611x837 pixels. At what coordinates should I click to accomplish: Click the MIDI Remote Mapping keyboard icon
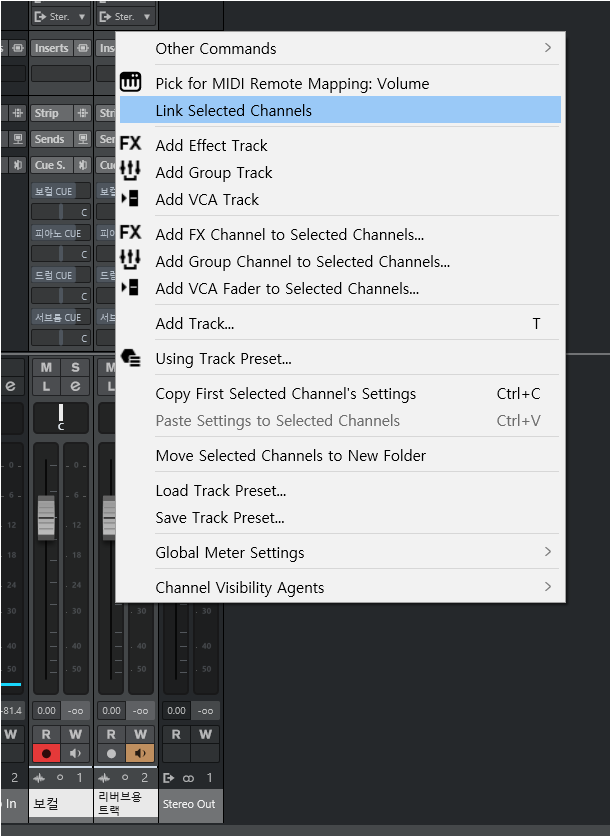(x=131, y=83)
